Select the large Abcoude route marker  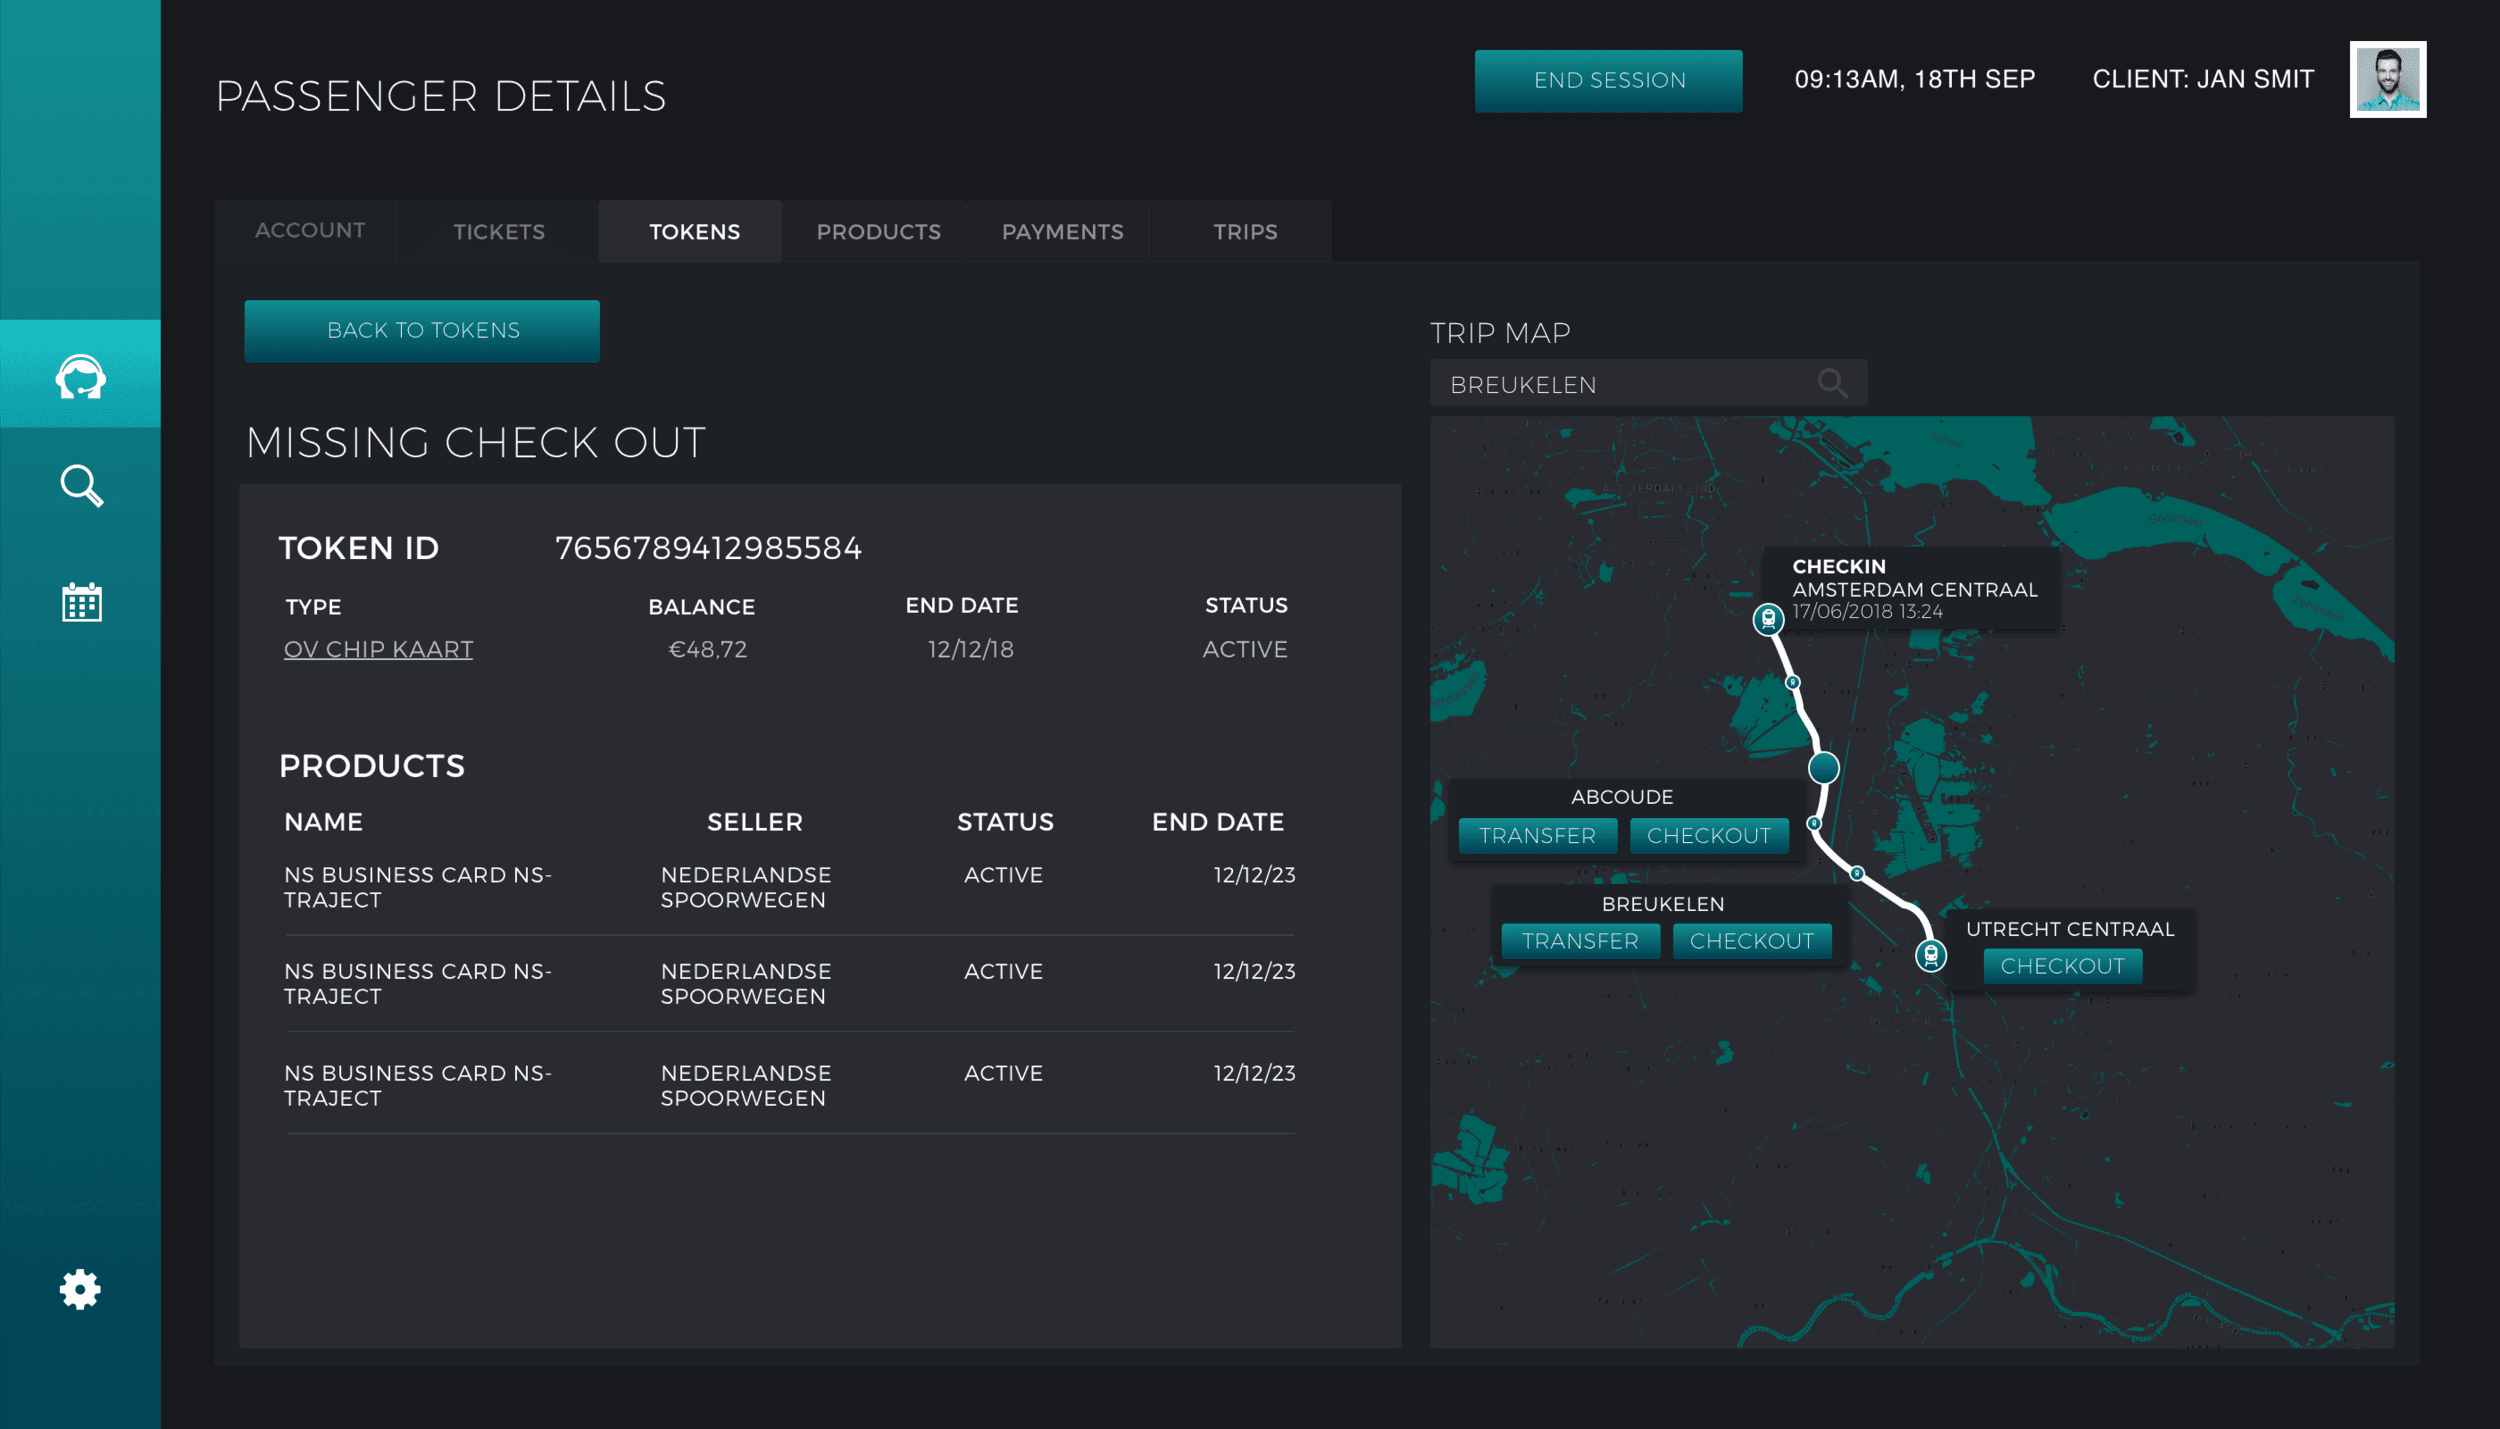1823,768
